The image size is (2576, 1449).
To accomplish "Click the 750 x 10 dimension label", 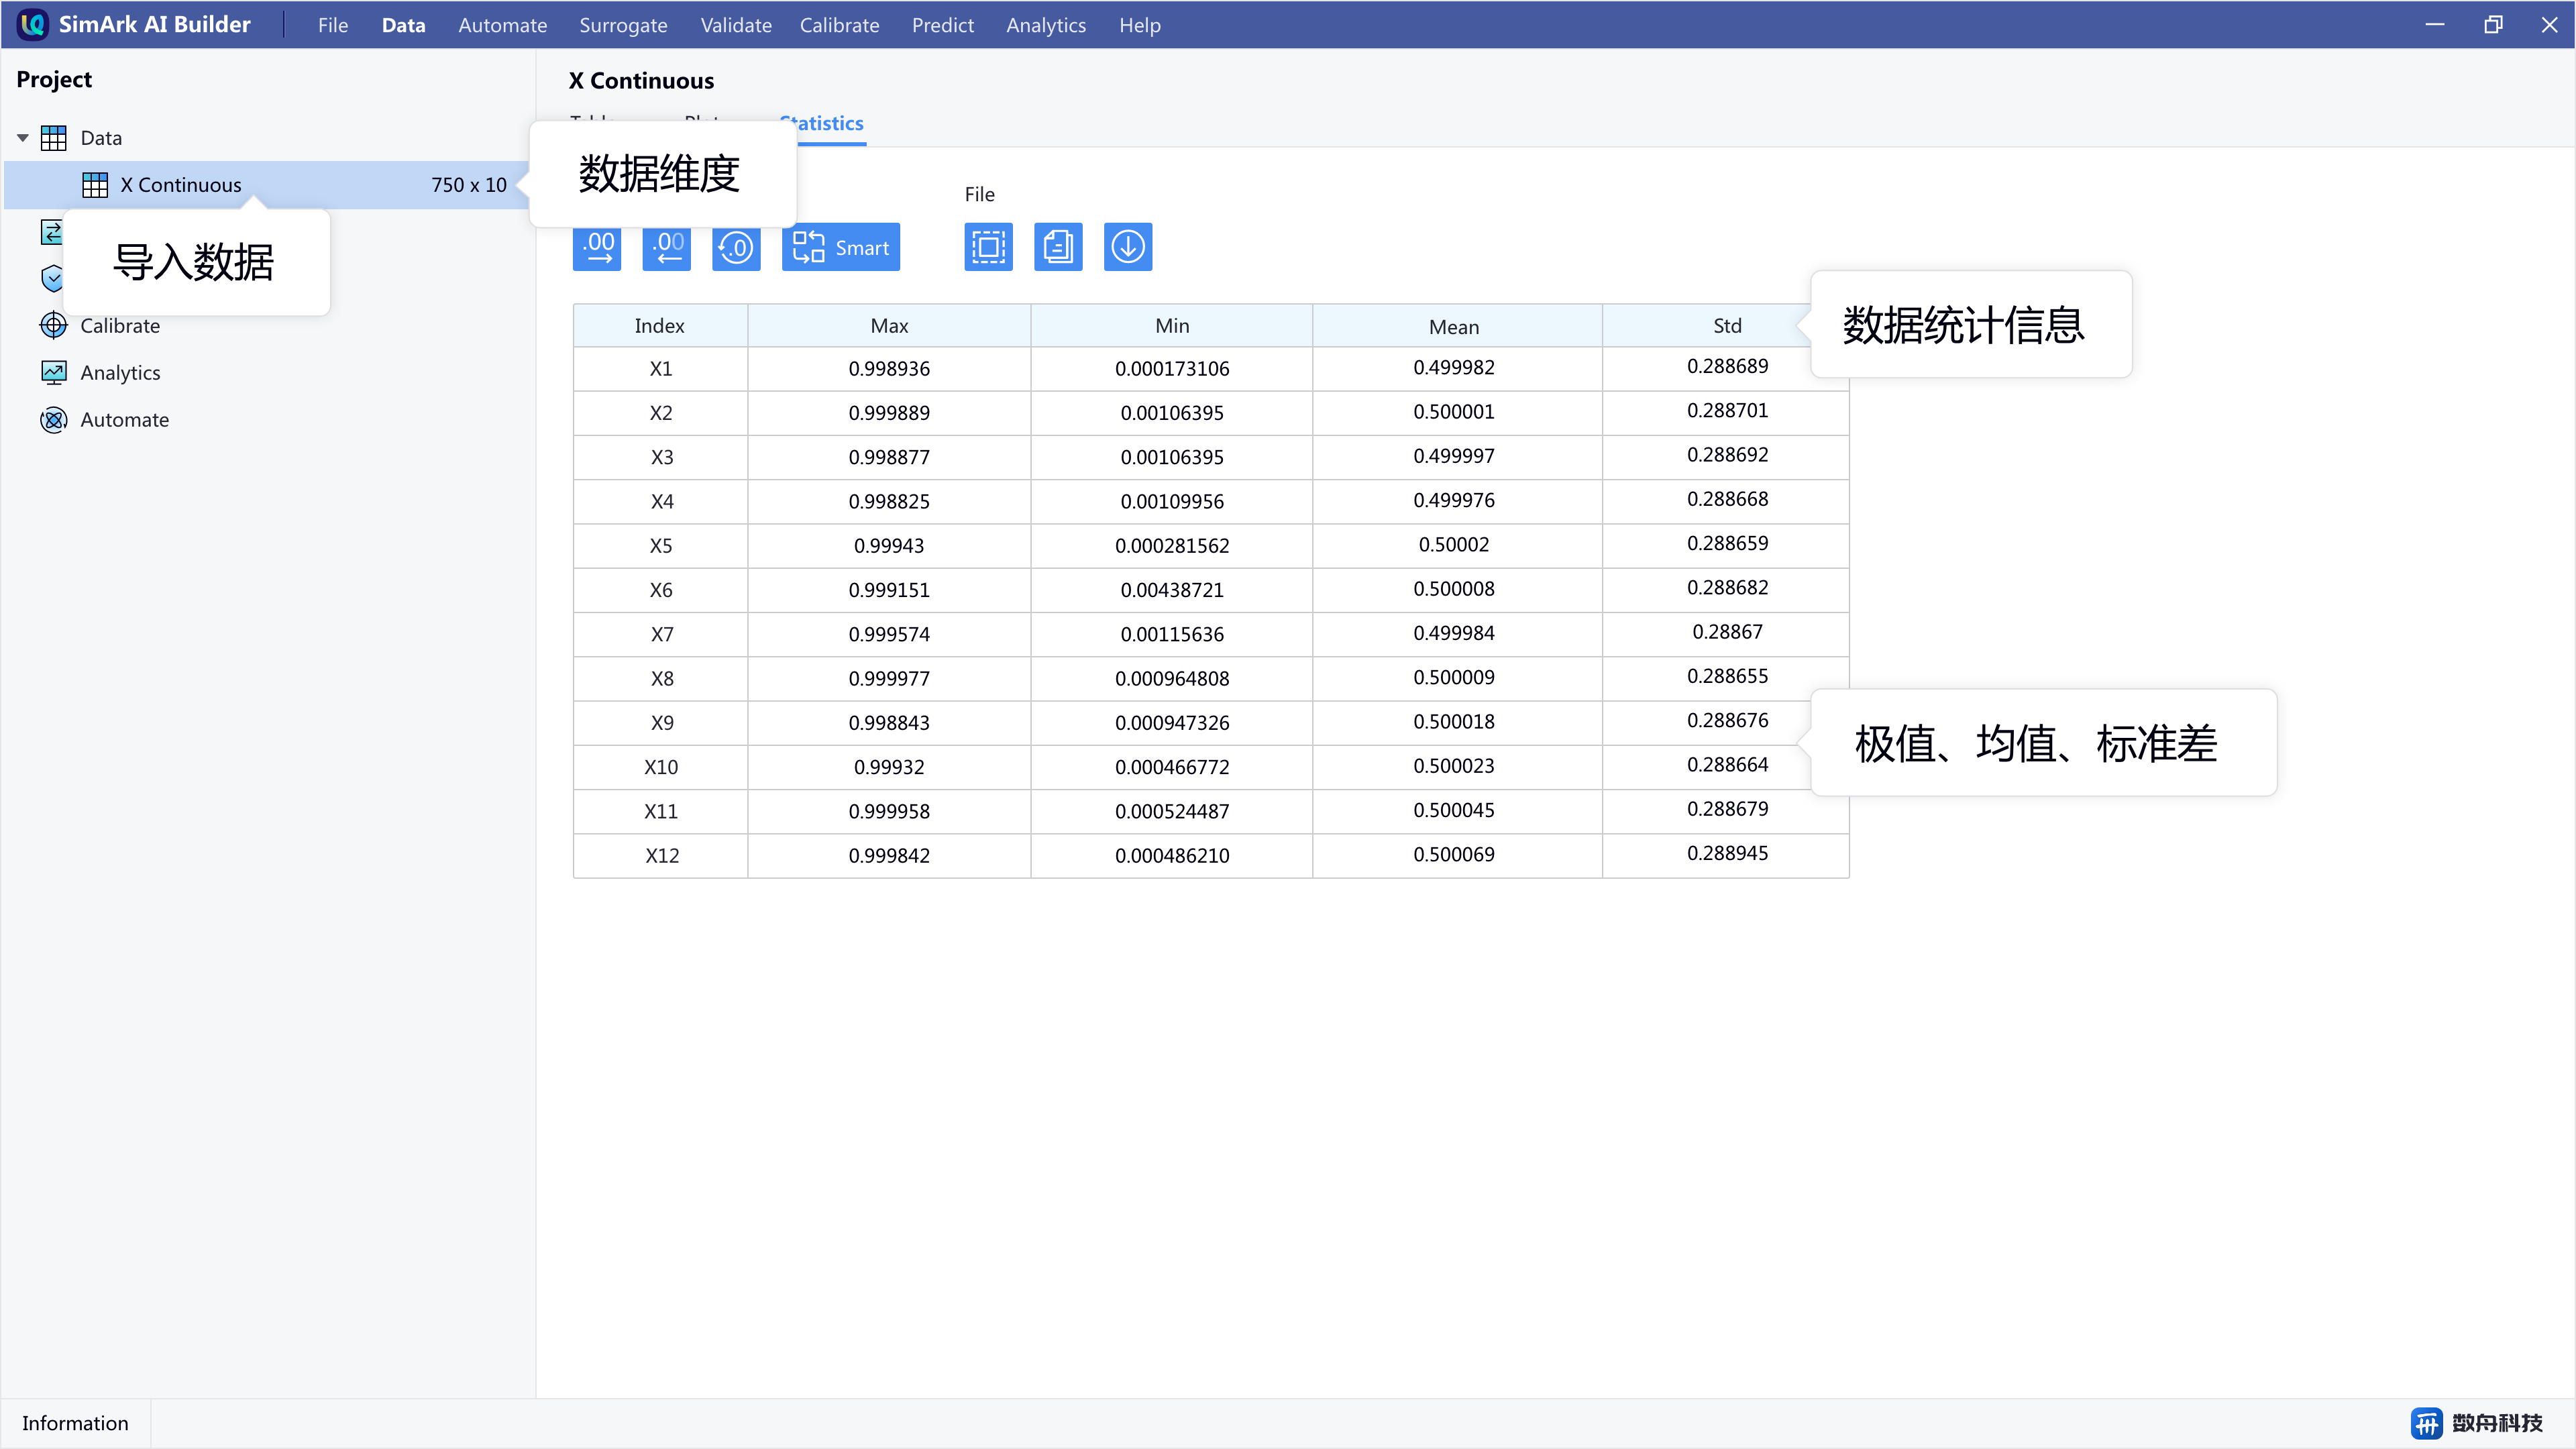I will [x=469, y=185].
